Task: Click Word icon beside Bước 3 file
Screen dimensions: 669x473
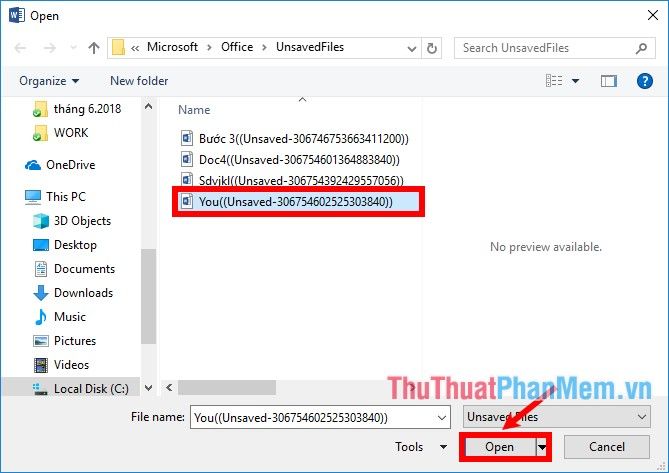Action: tap(187, 139)
